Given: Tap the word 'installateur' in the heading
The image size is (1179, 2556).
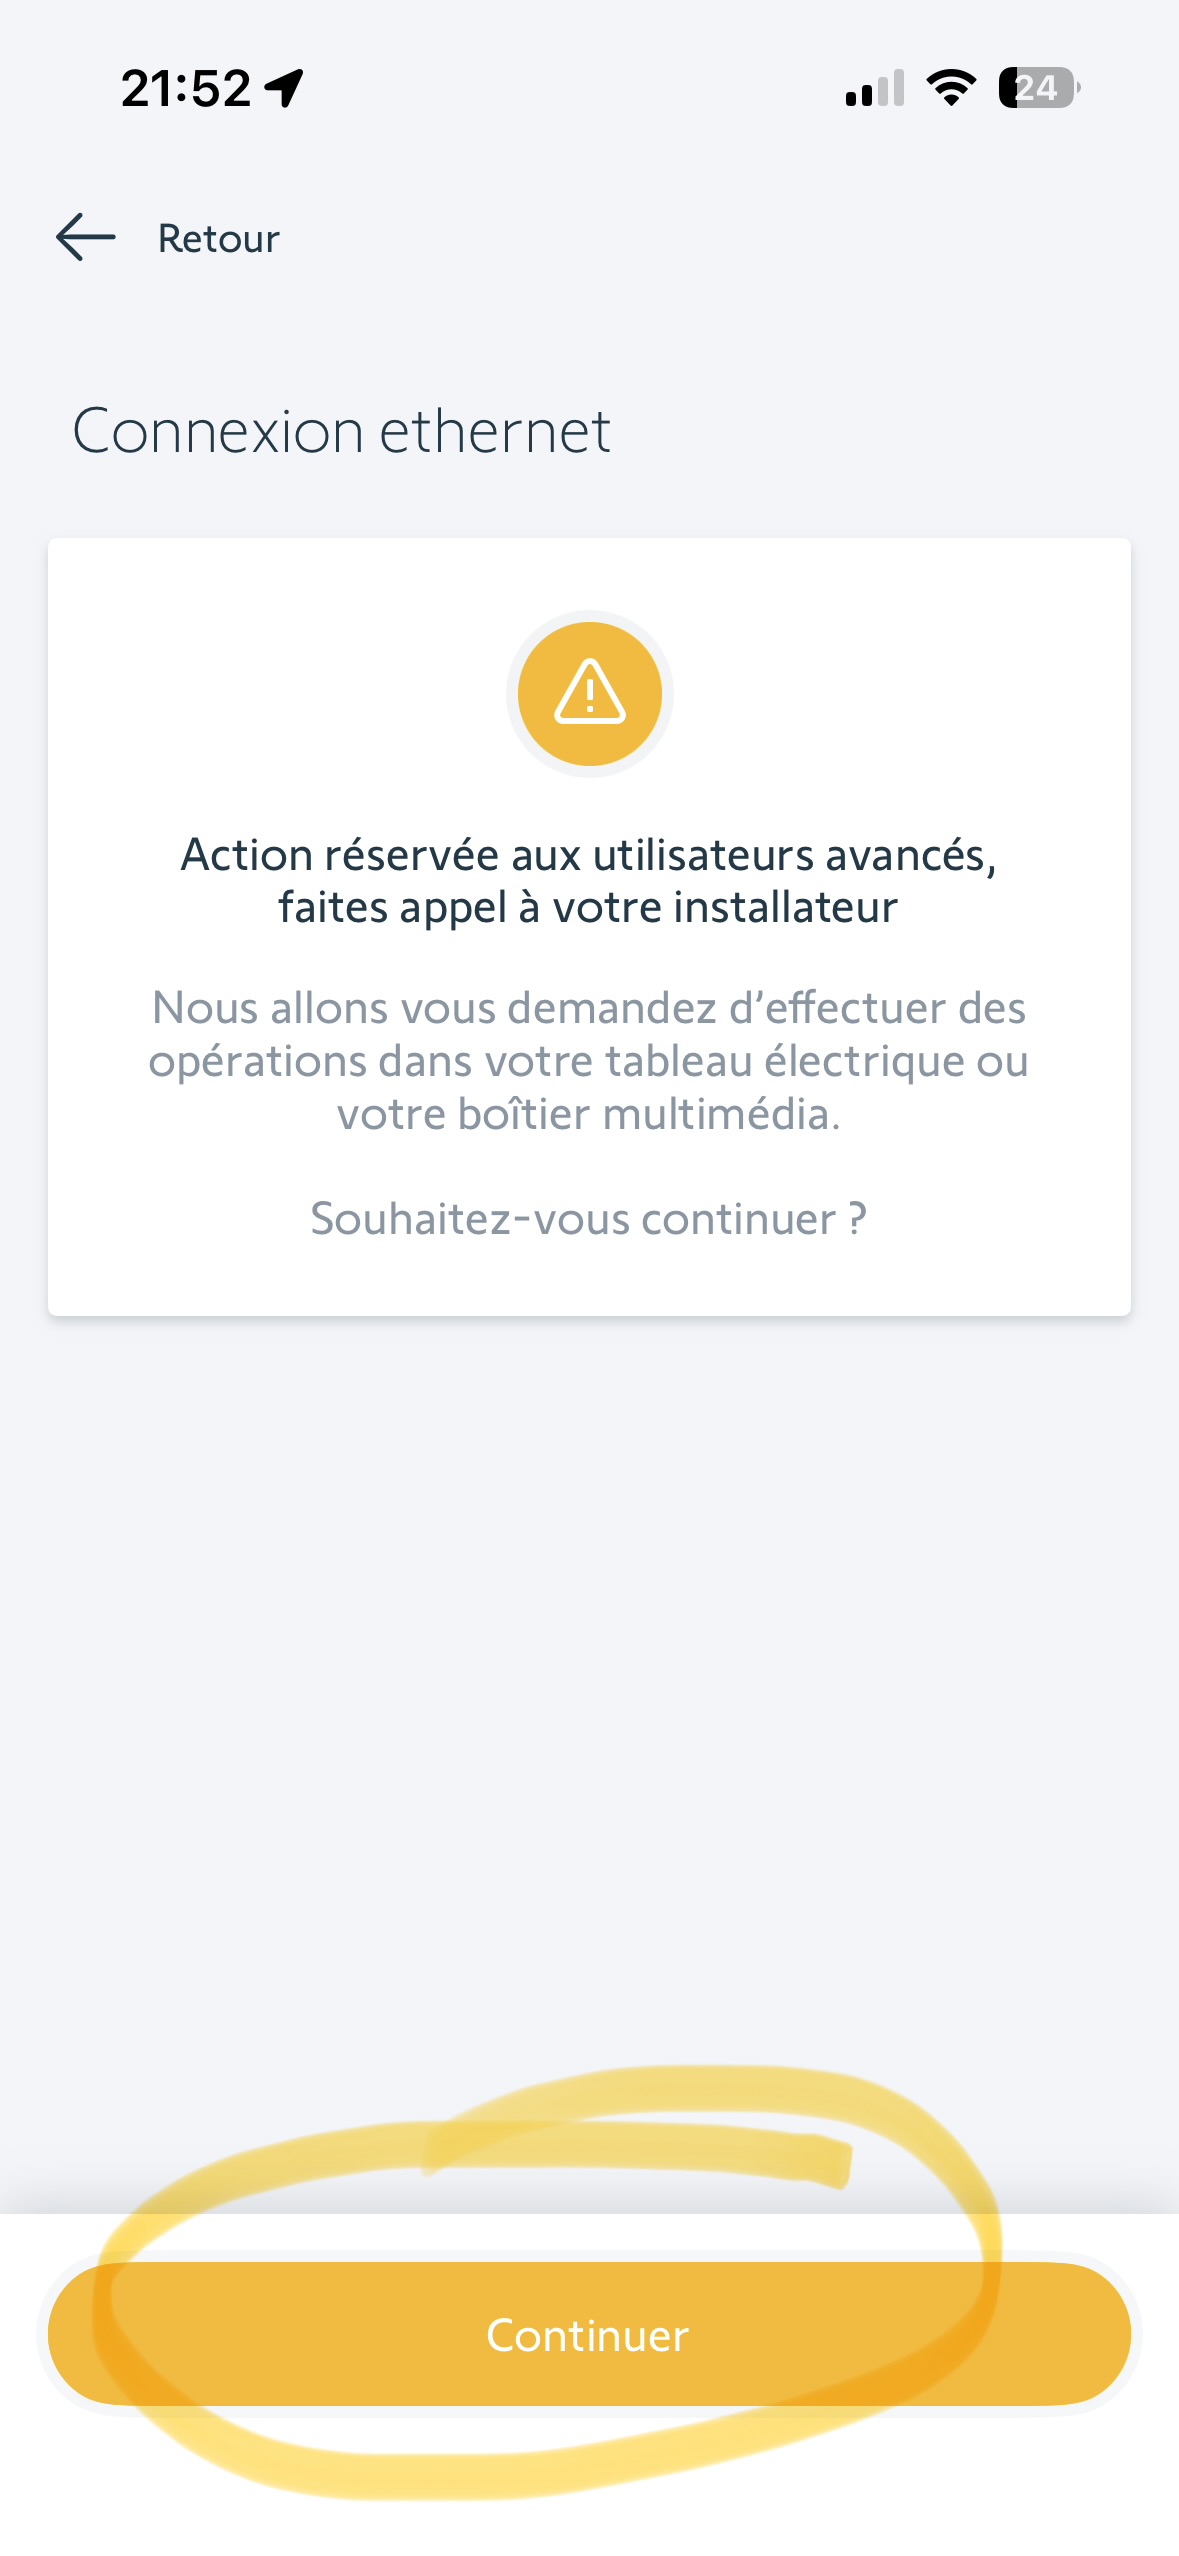Looking at the screenshot, I should pyautogui.click(x=785, y=908).
